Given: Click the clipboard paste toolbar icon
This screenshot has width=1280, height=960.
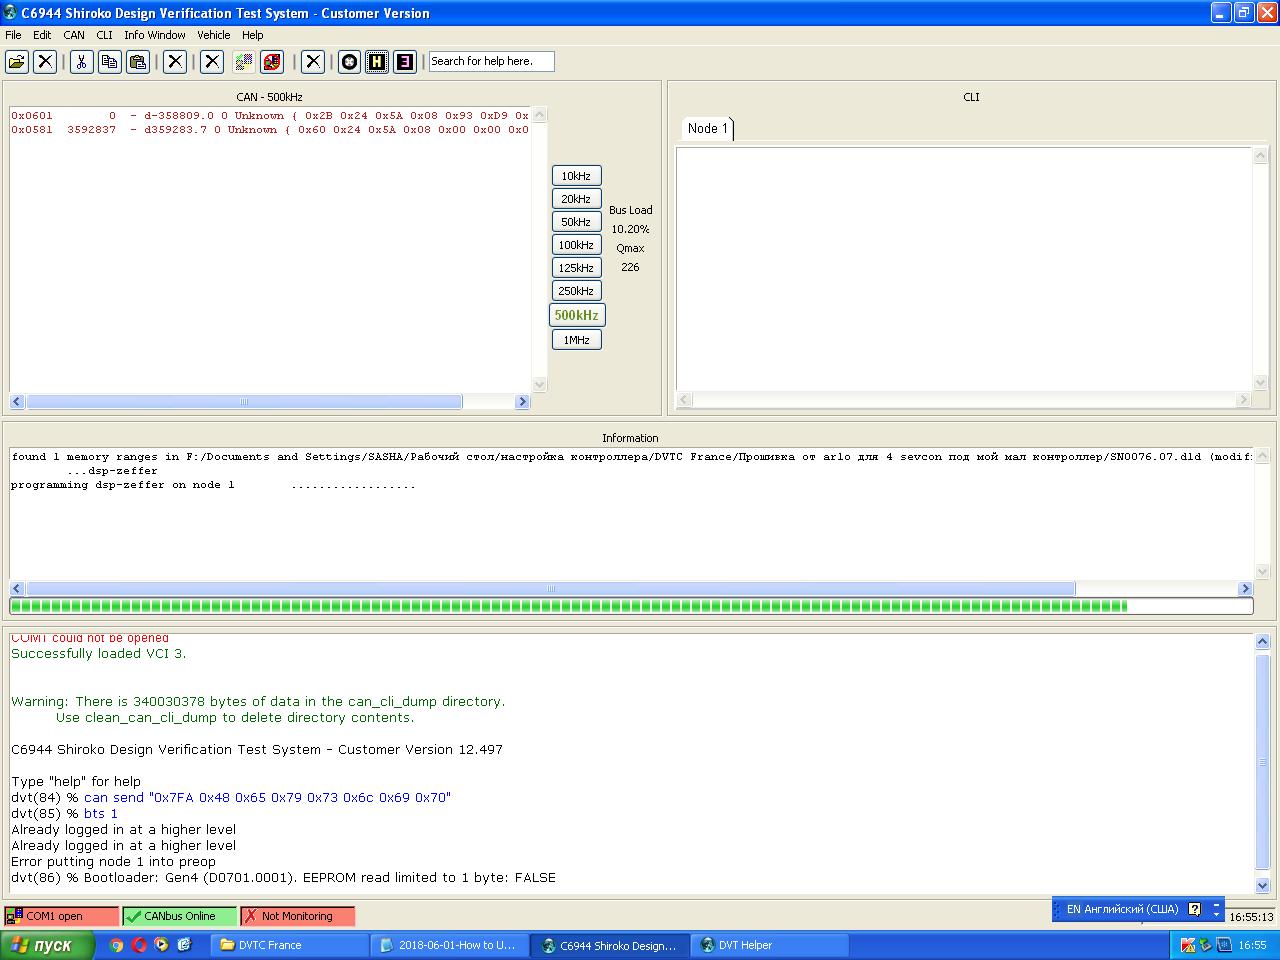Looking at the screenshot, I should (137, 62).
